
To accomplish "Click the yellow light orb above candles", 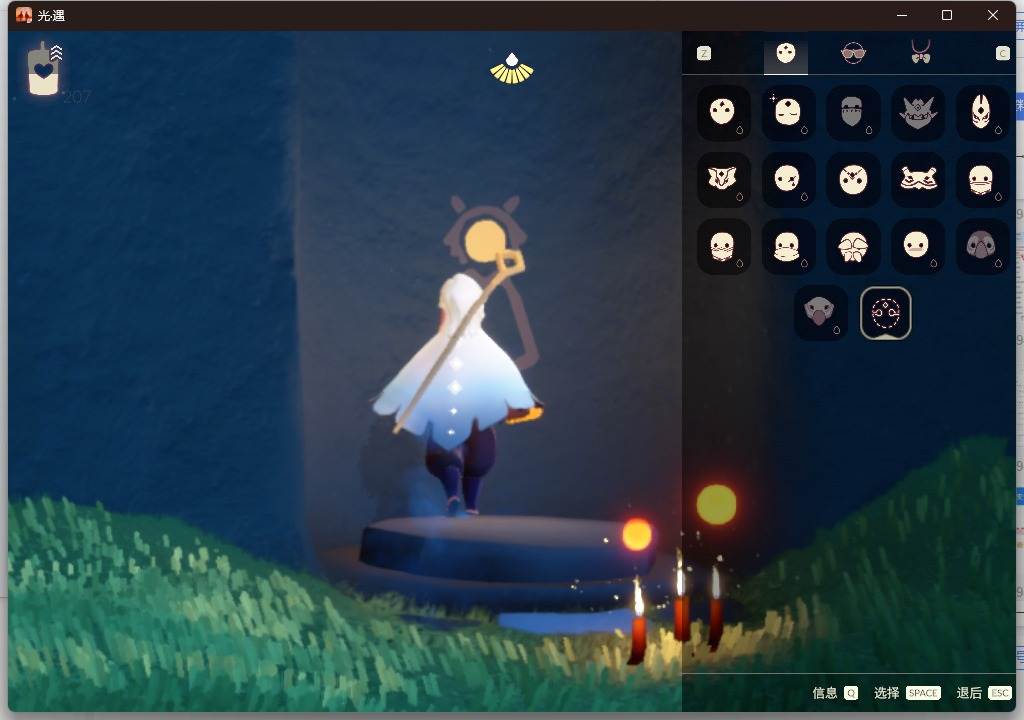I will tap(716, 504).
